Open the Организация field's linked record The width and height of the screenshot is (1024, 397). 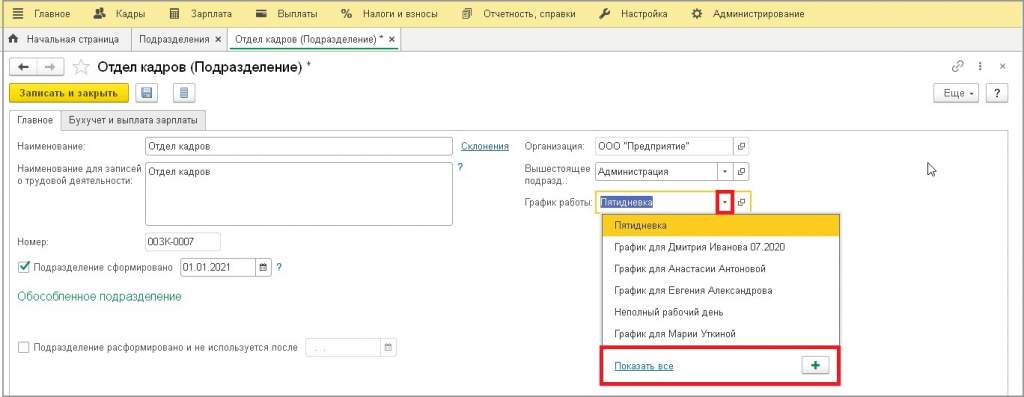coord(741,146)
